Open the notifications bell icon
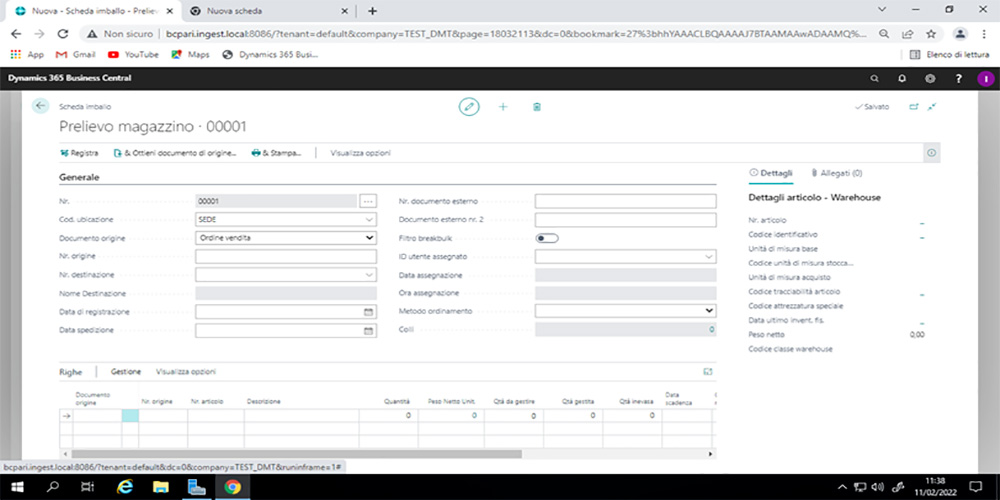Screen dimensions: 1000x500 click(x=902, y=78)
